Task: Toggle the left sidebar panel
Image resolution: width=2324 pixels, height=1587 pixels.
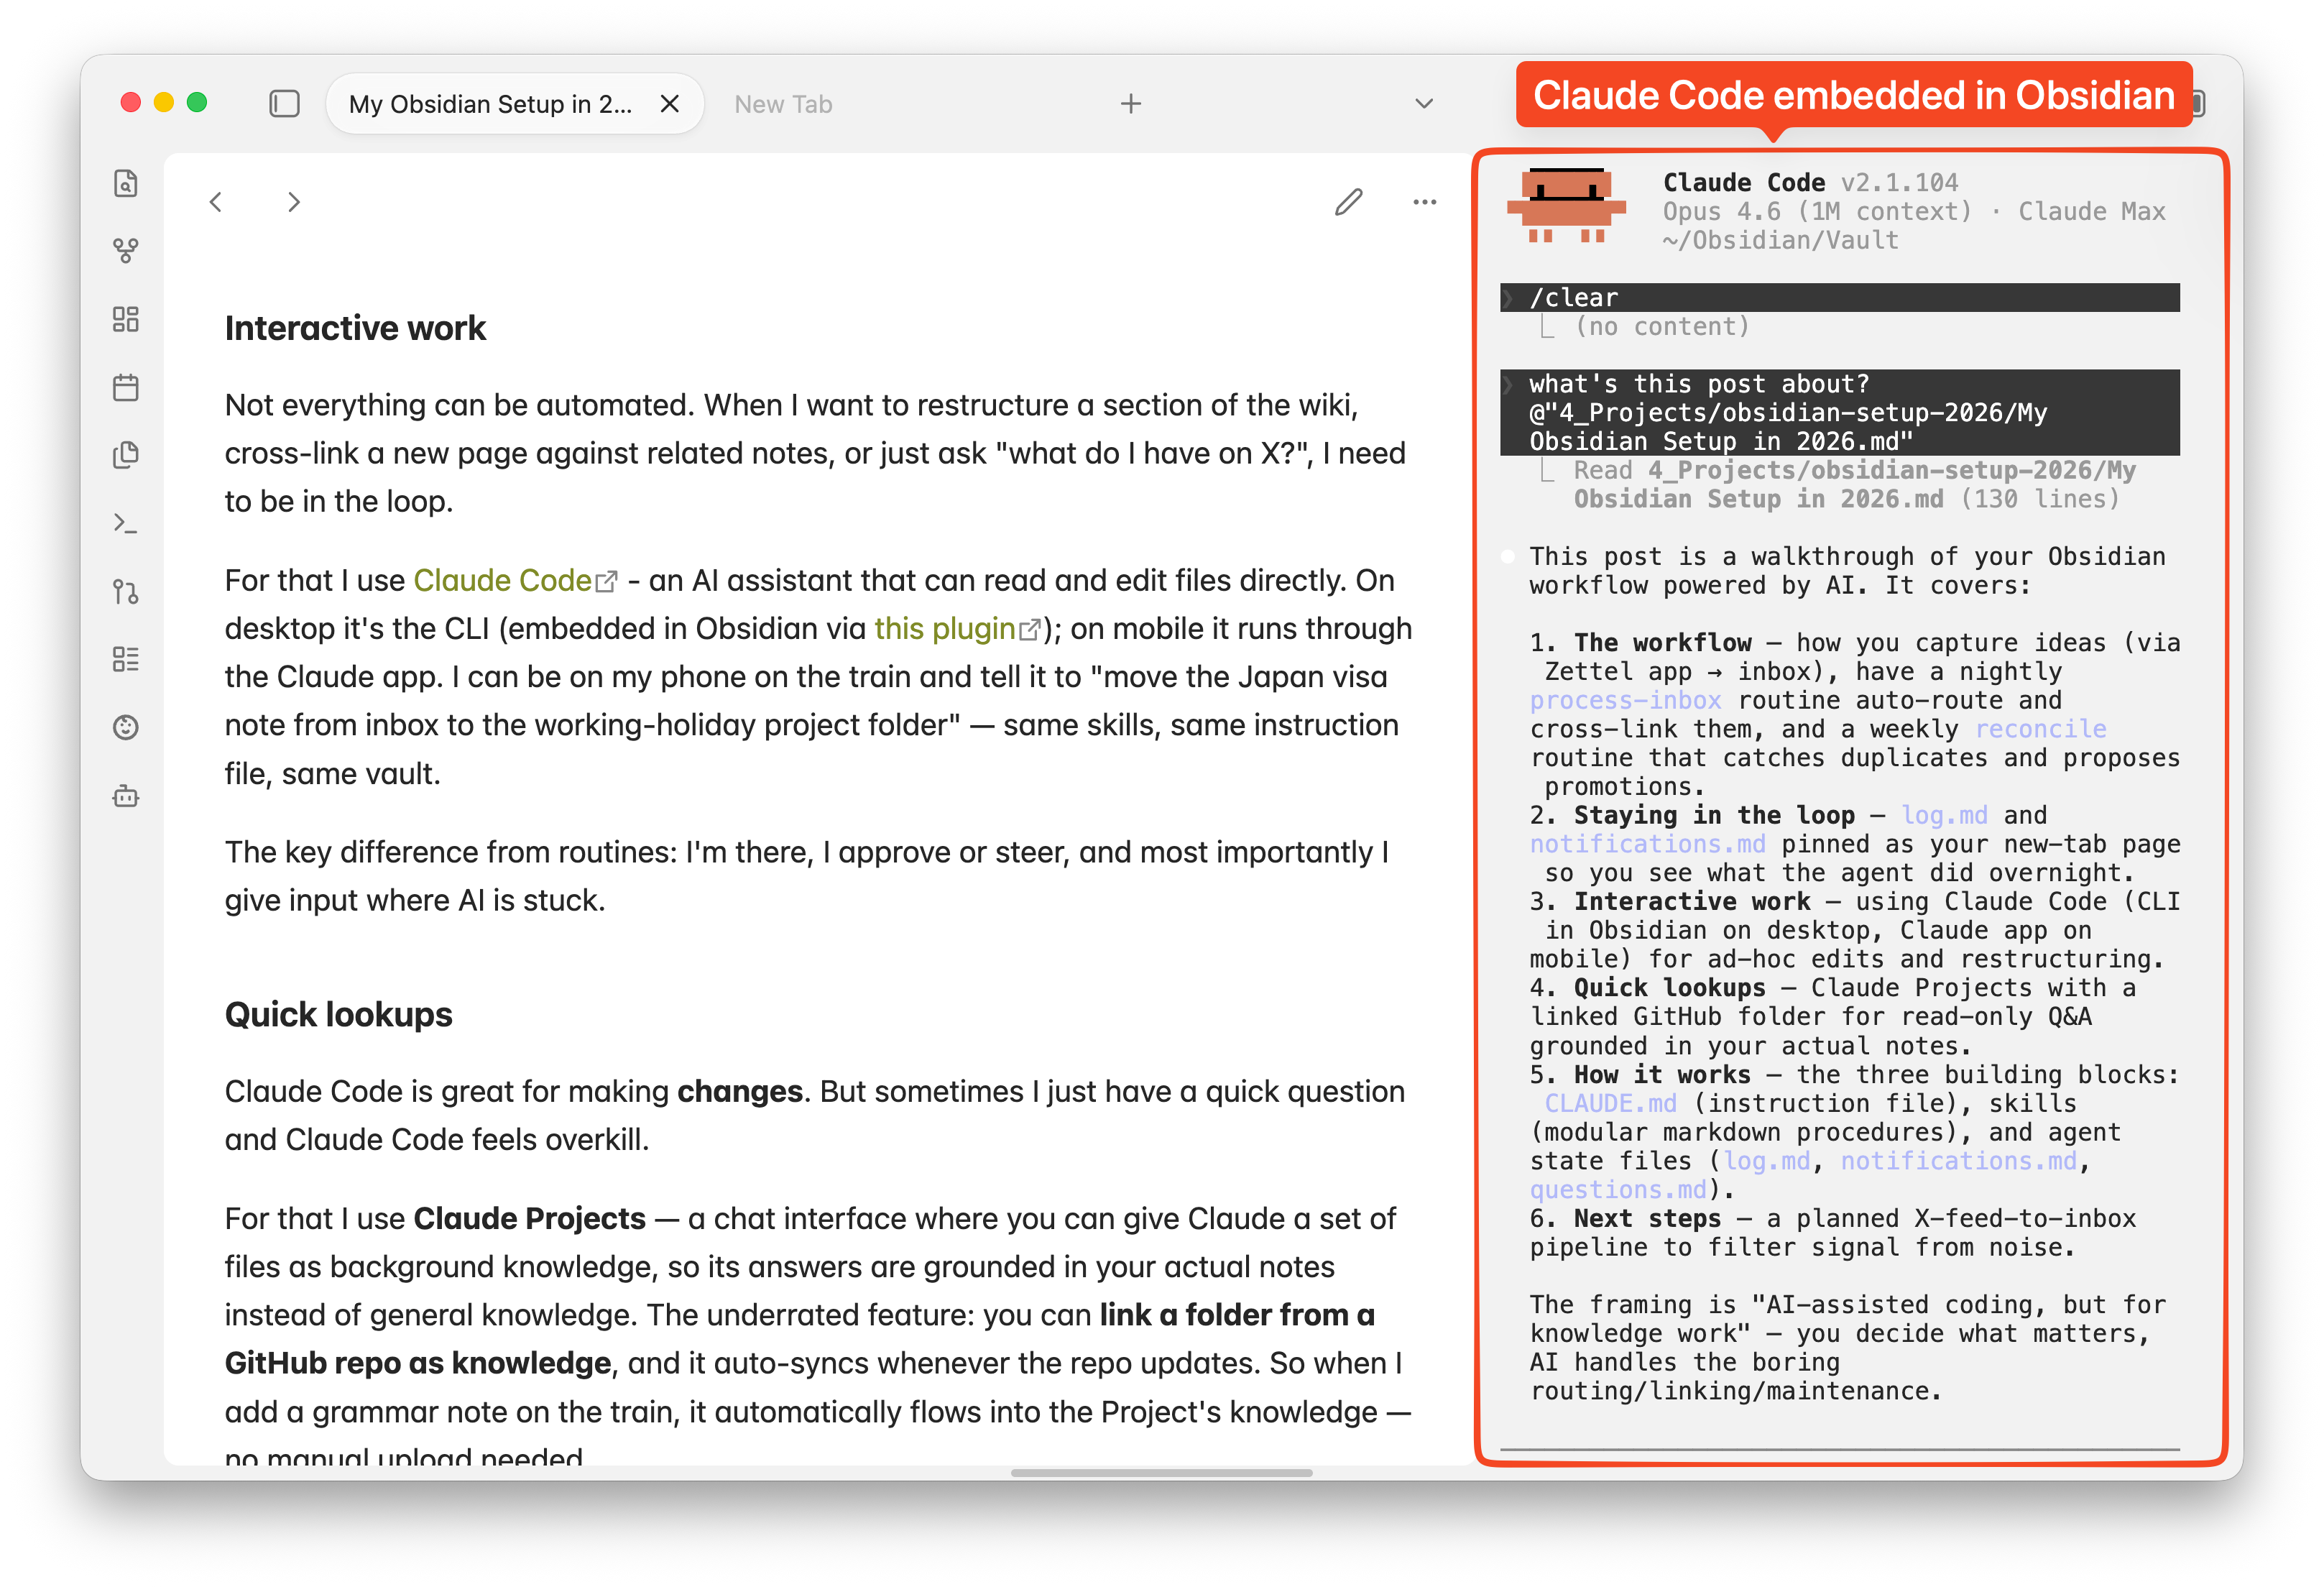Action: coord(284,103)
